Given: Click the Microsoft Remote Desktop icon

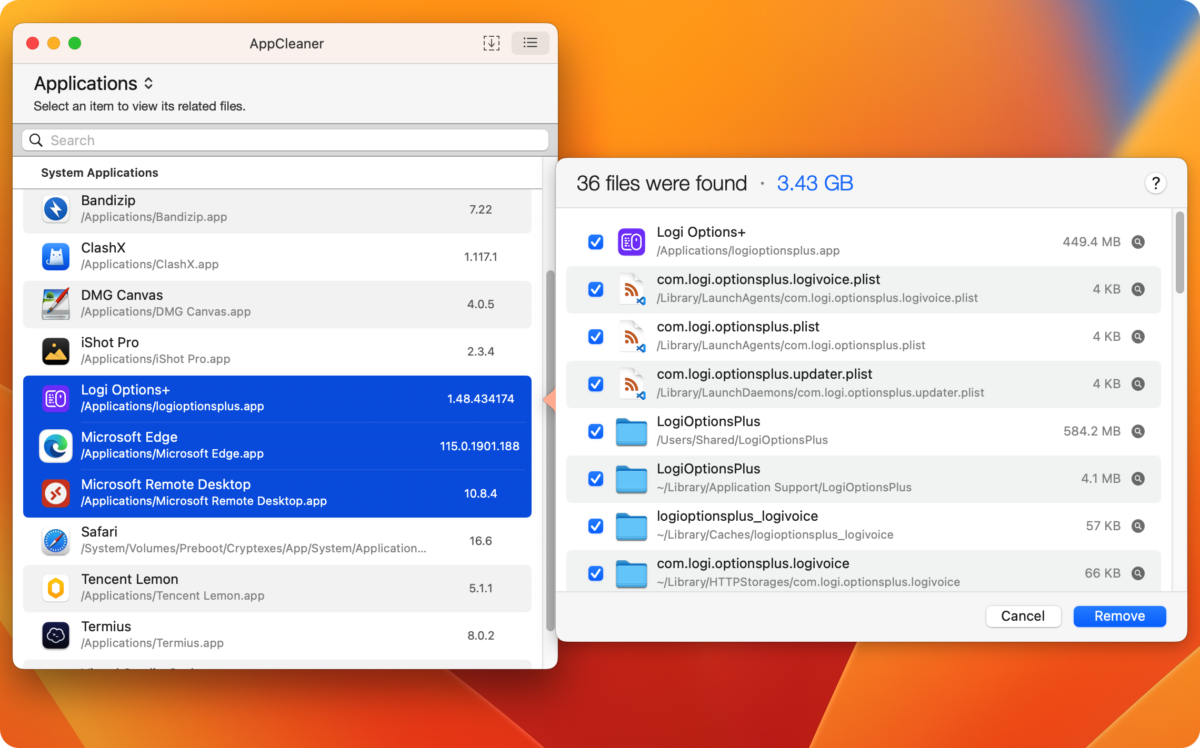Looking at the screenshot, I should [56, 493].
